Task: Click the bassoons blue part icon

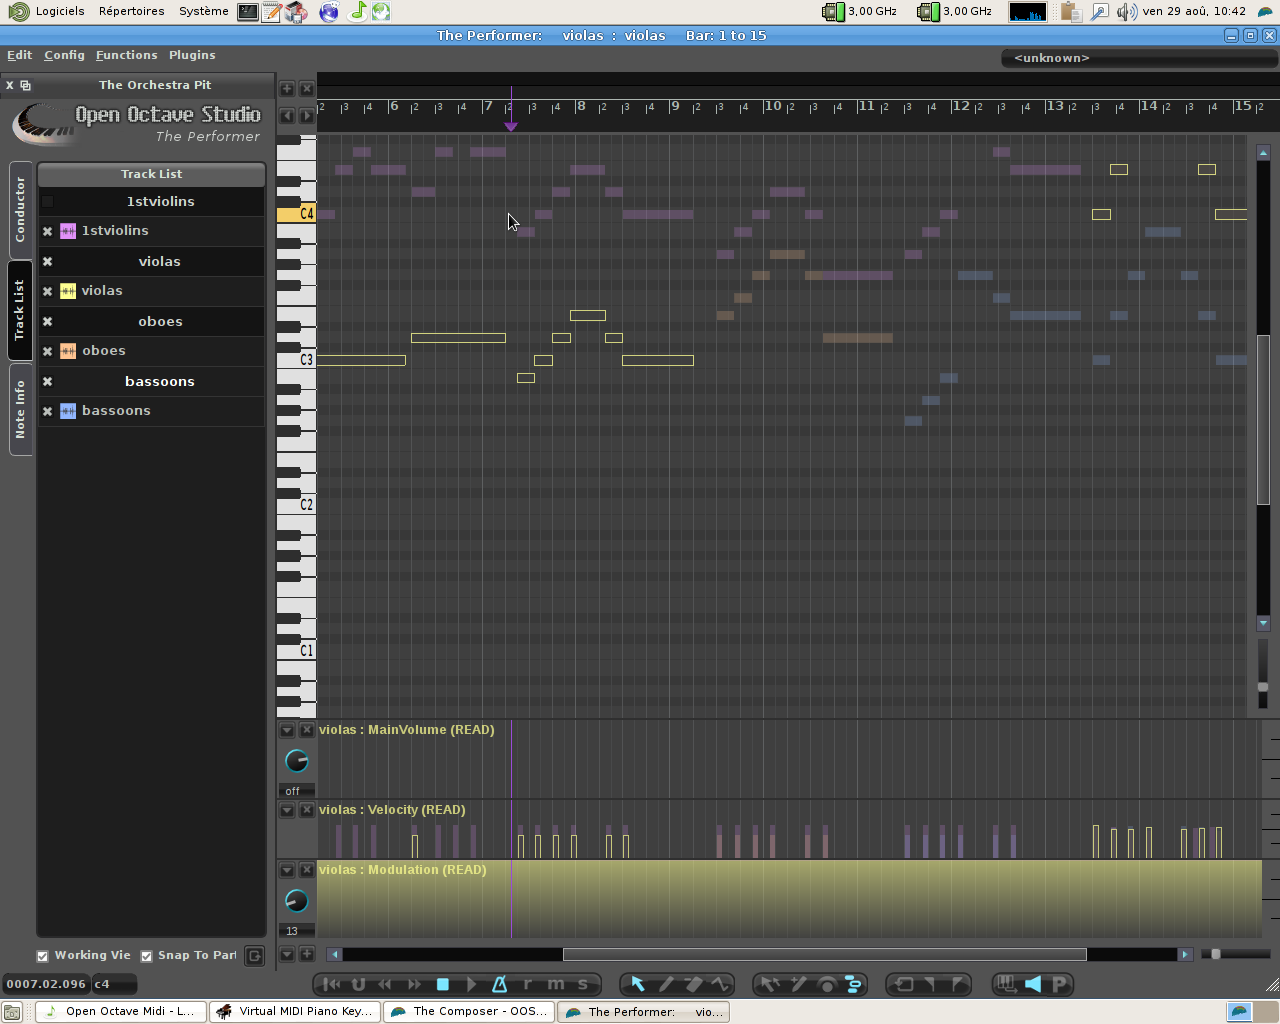Action: [68, 411]
